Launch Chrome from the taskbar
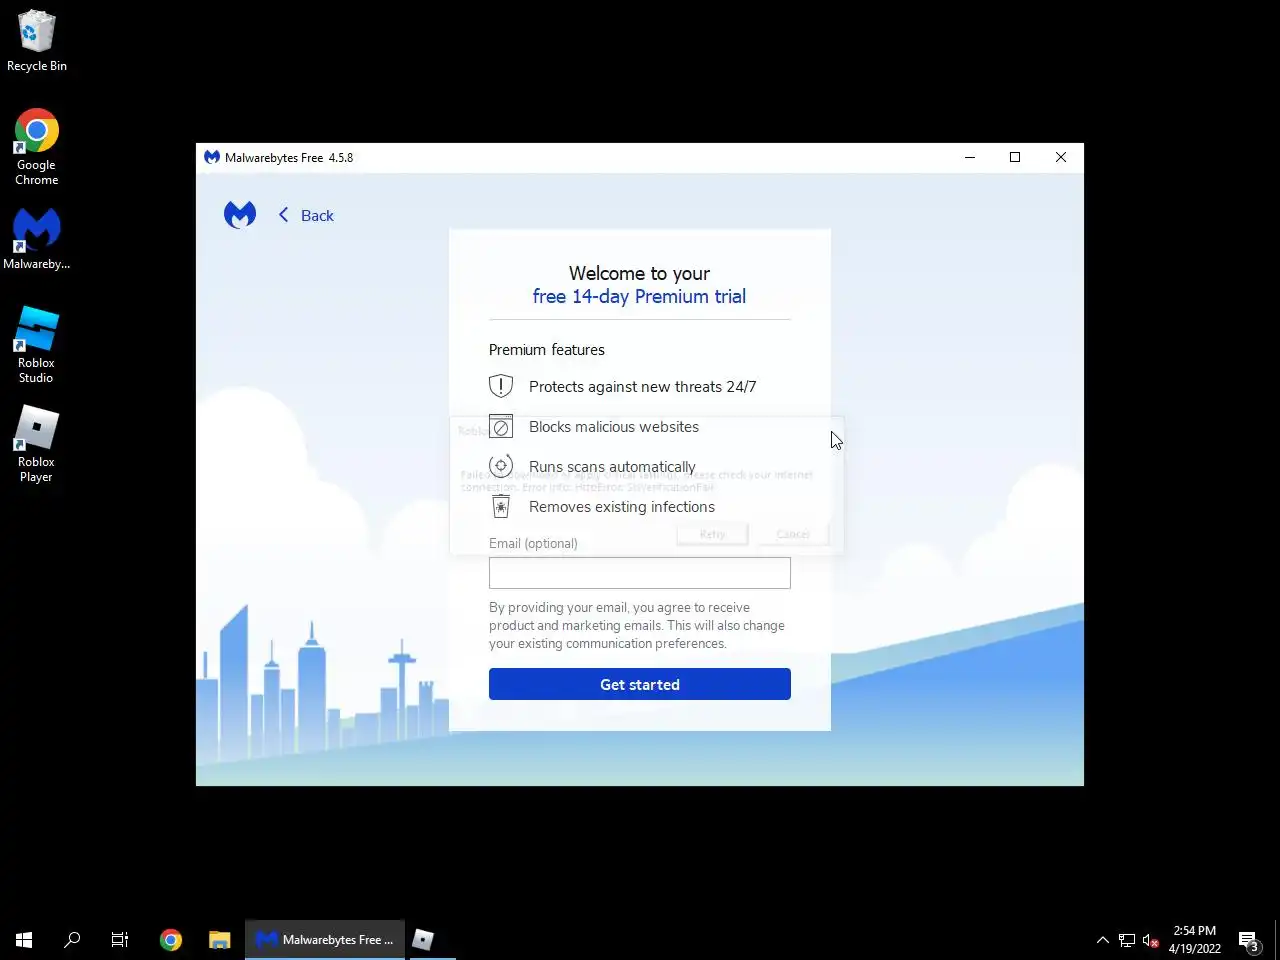Image resolution: width=1280 pixels, height=960 pixels. coord(171,939)
